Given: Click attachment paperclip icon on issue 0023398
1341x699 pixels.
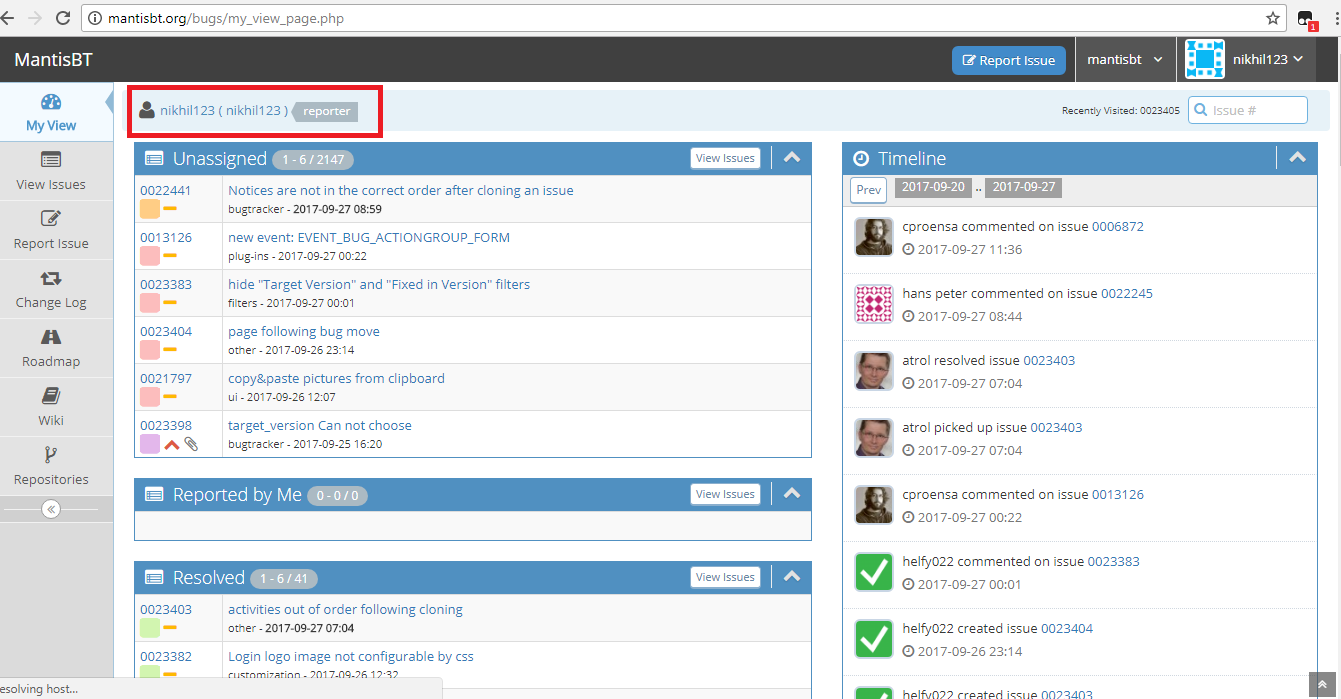Looking at the screenshot, I should point(191,444).
